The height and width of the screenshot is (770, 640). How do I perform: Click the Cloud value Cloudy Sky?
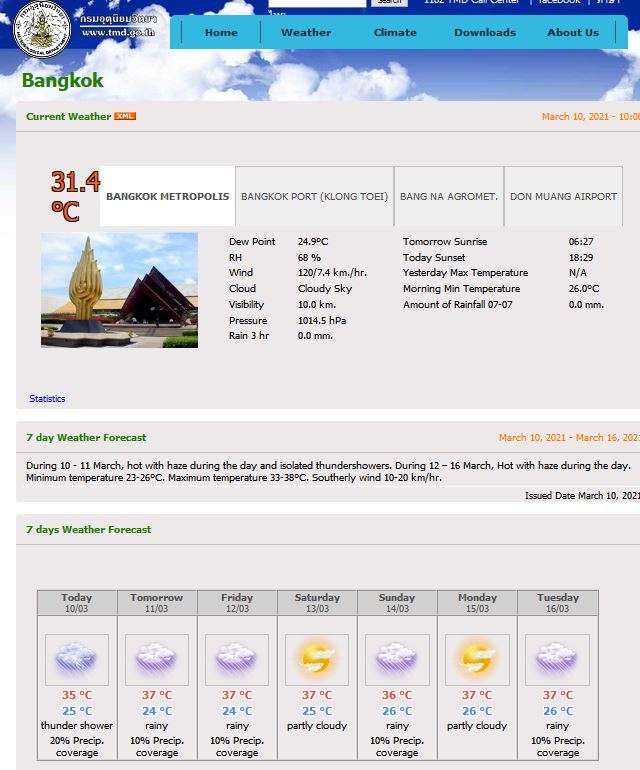325,289
